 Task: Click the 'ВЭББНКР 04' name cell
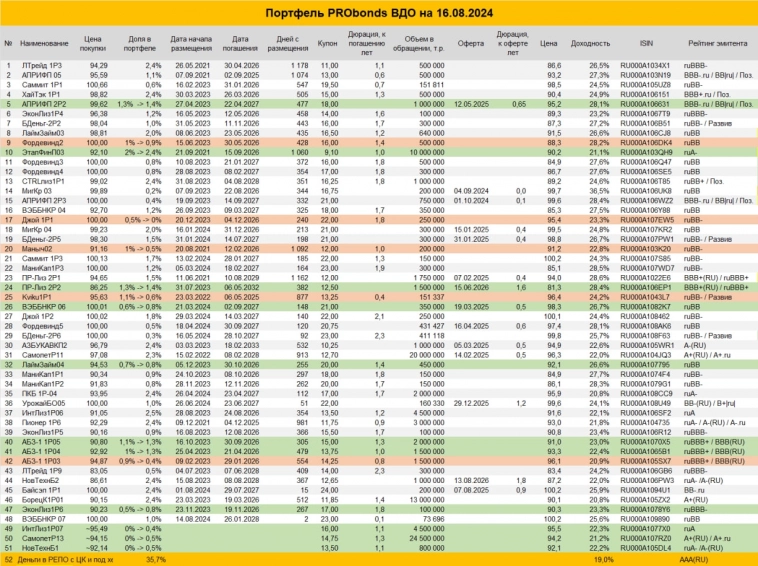tap(44, 211)
